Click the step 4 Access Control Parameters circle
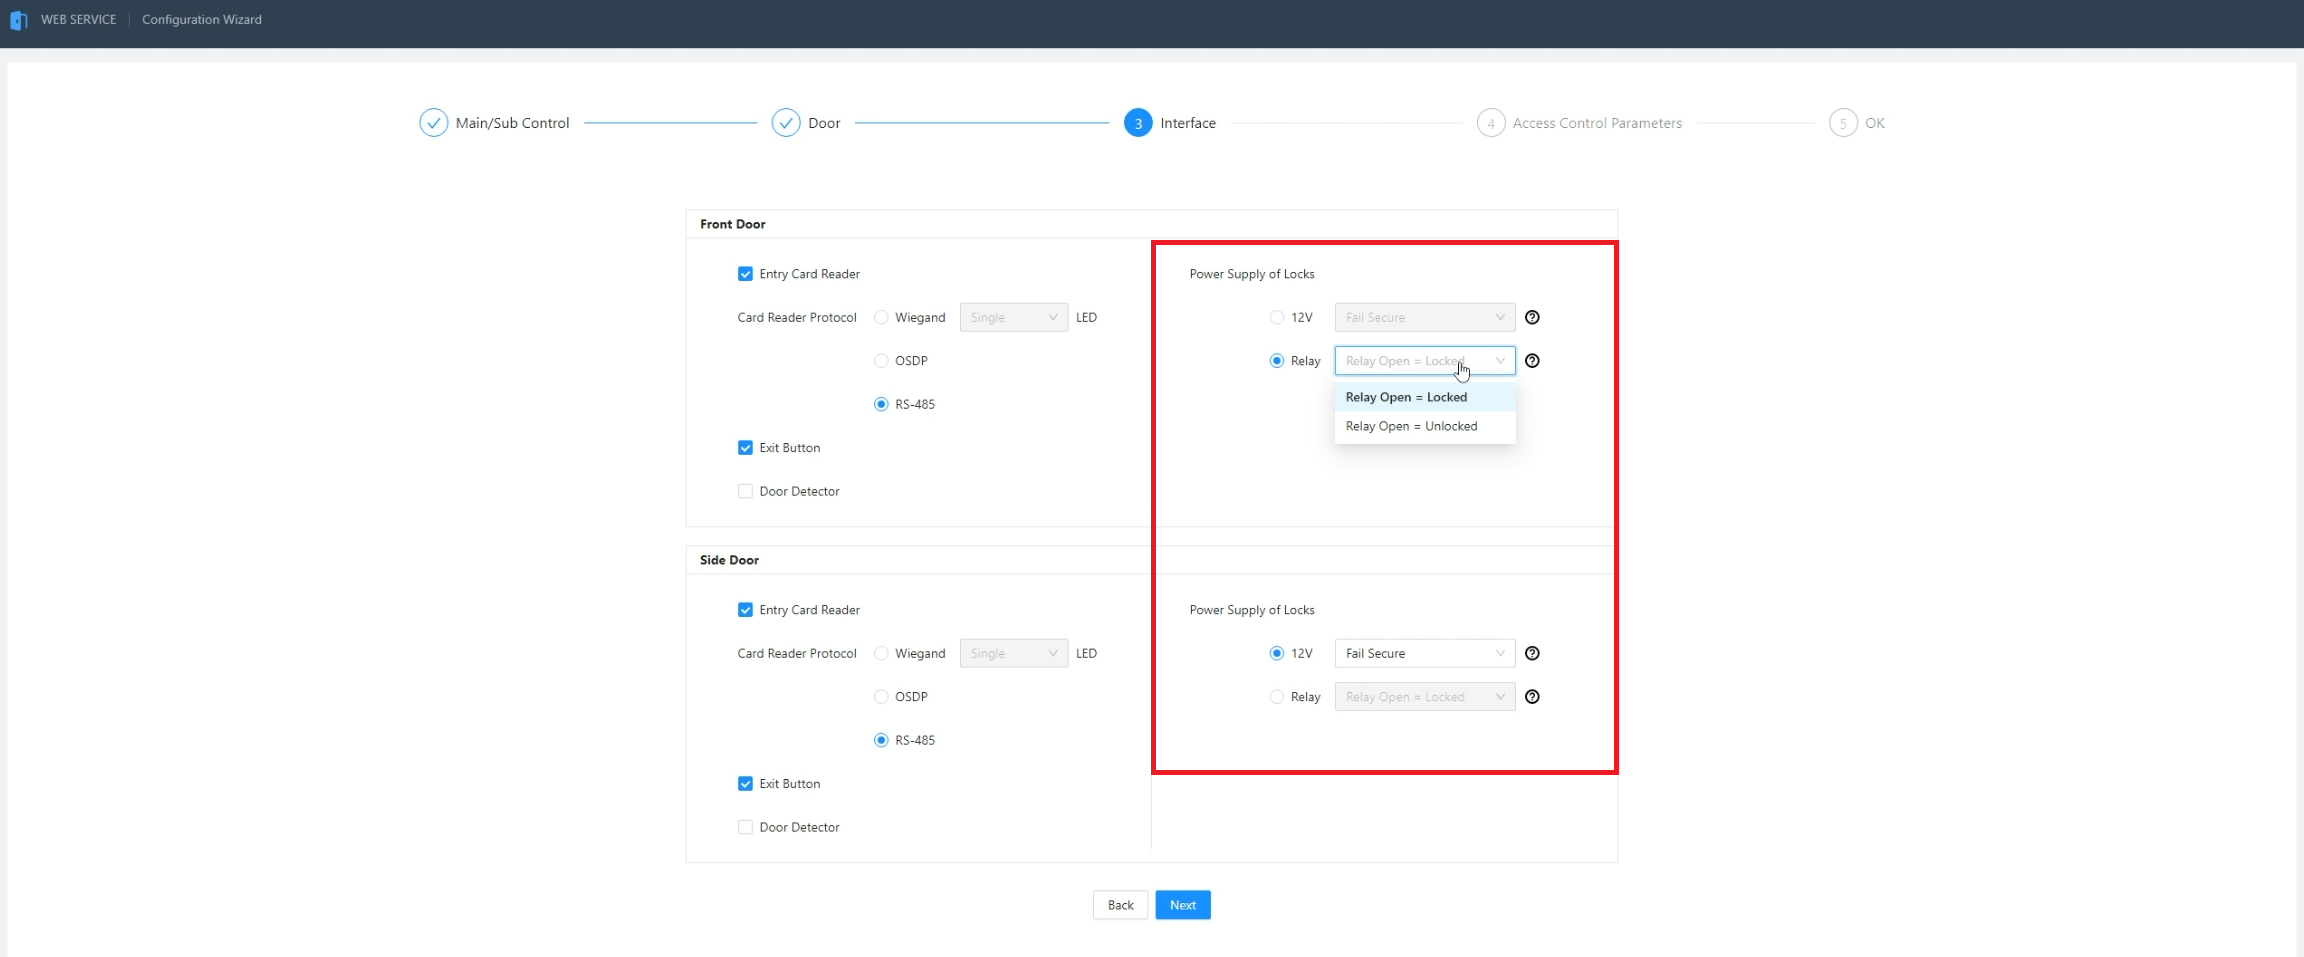The image size is (2304, 957). coord(1491,123)
